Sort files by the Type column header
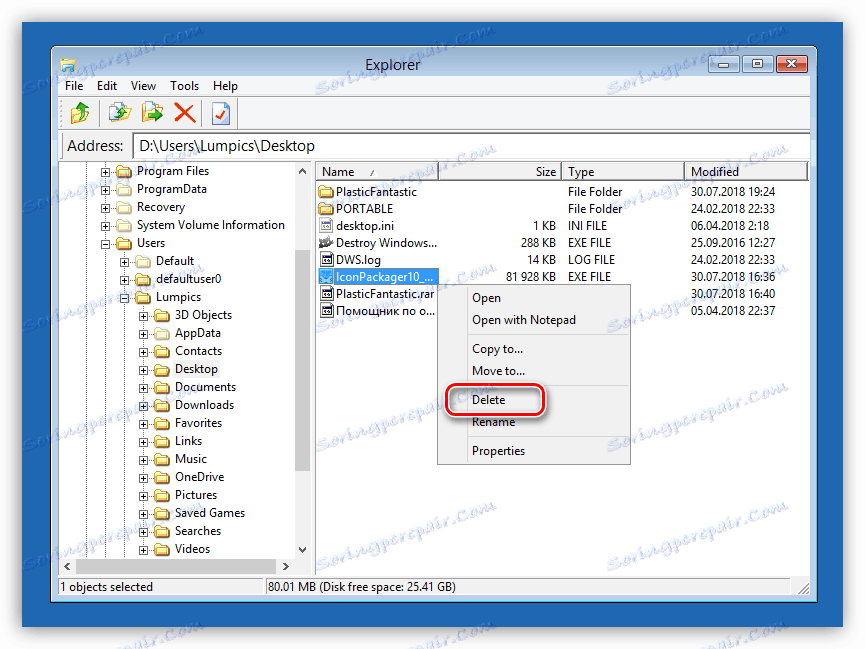Screen dimensions: 865x649 pyautogui.click(x=623, y=172)
